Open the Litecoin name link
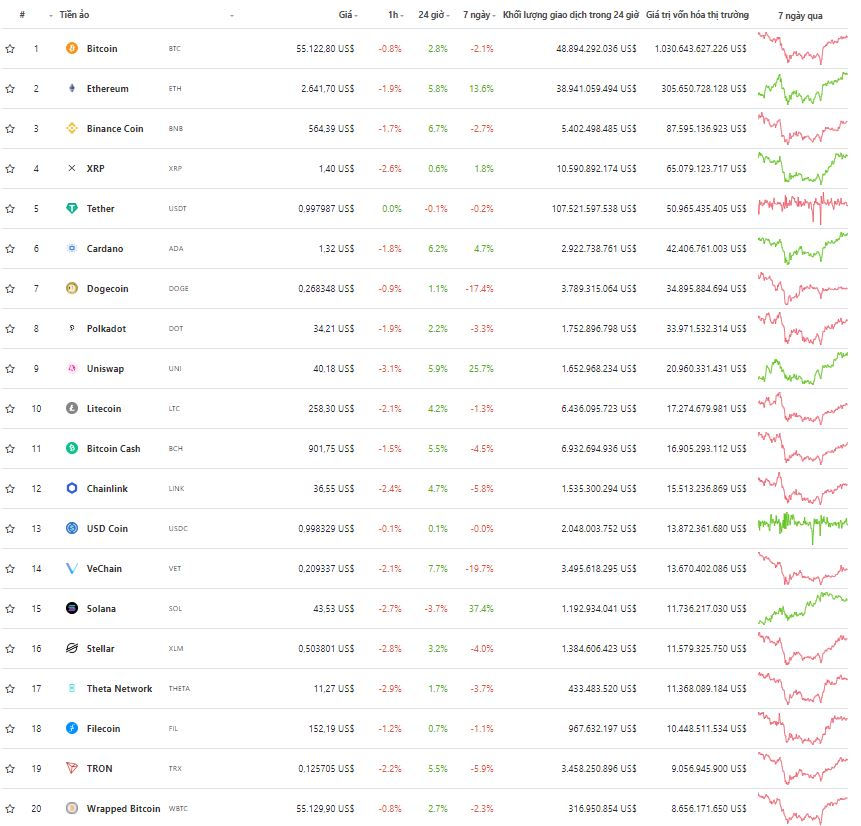 tap(104, 409)
